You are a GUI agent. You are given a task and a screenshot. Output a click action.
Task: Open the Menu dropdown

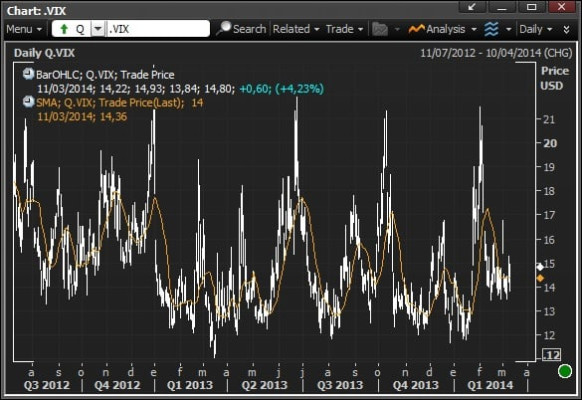click(24, 29)
